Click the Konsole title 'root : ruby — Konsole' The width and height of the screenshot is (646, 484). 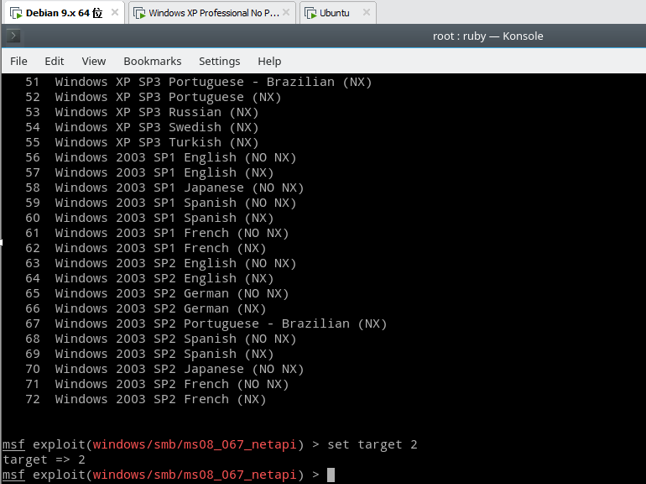pos(488,36)
